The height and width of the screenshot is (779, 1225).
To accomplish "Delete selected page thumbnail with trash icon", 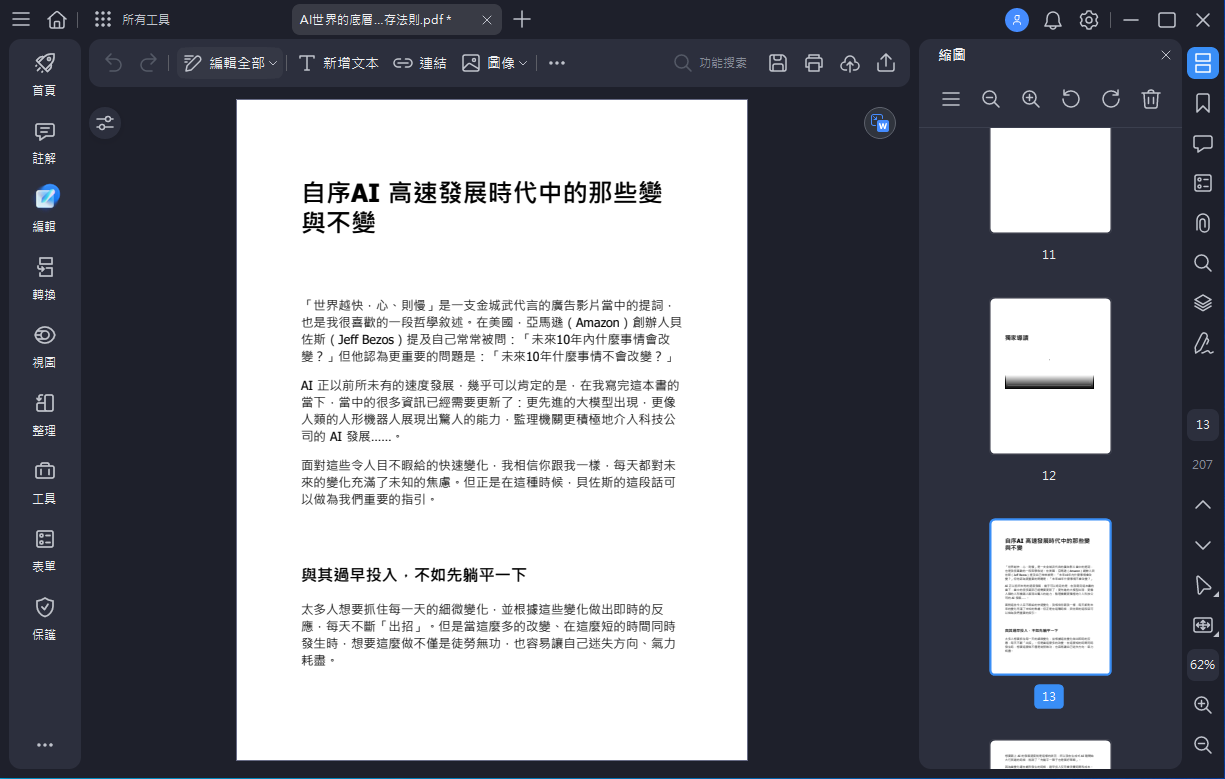I will click(x=1151, y=99).
